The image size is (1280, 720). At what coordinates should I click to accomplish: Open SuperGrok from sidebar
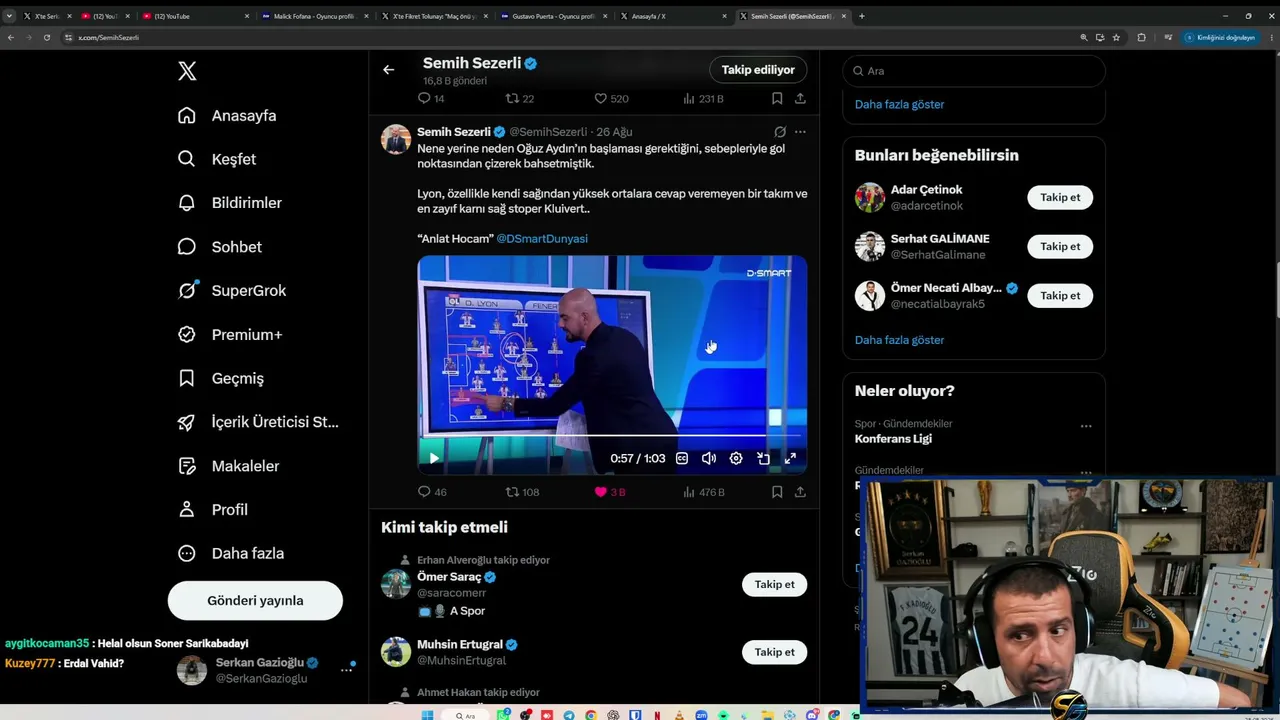(x=232, y=291)
